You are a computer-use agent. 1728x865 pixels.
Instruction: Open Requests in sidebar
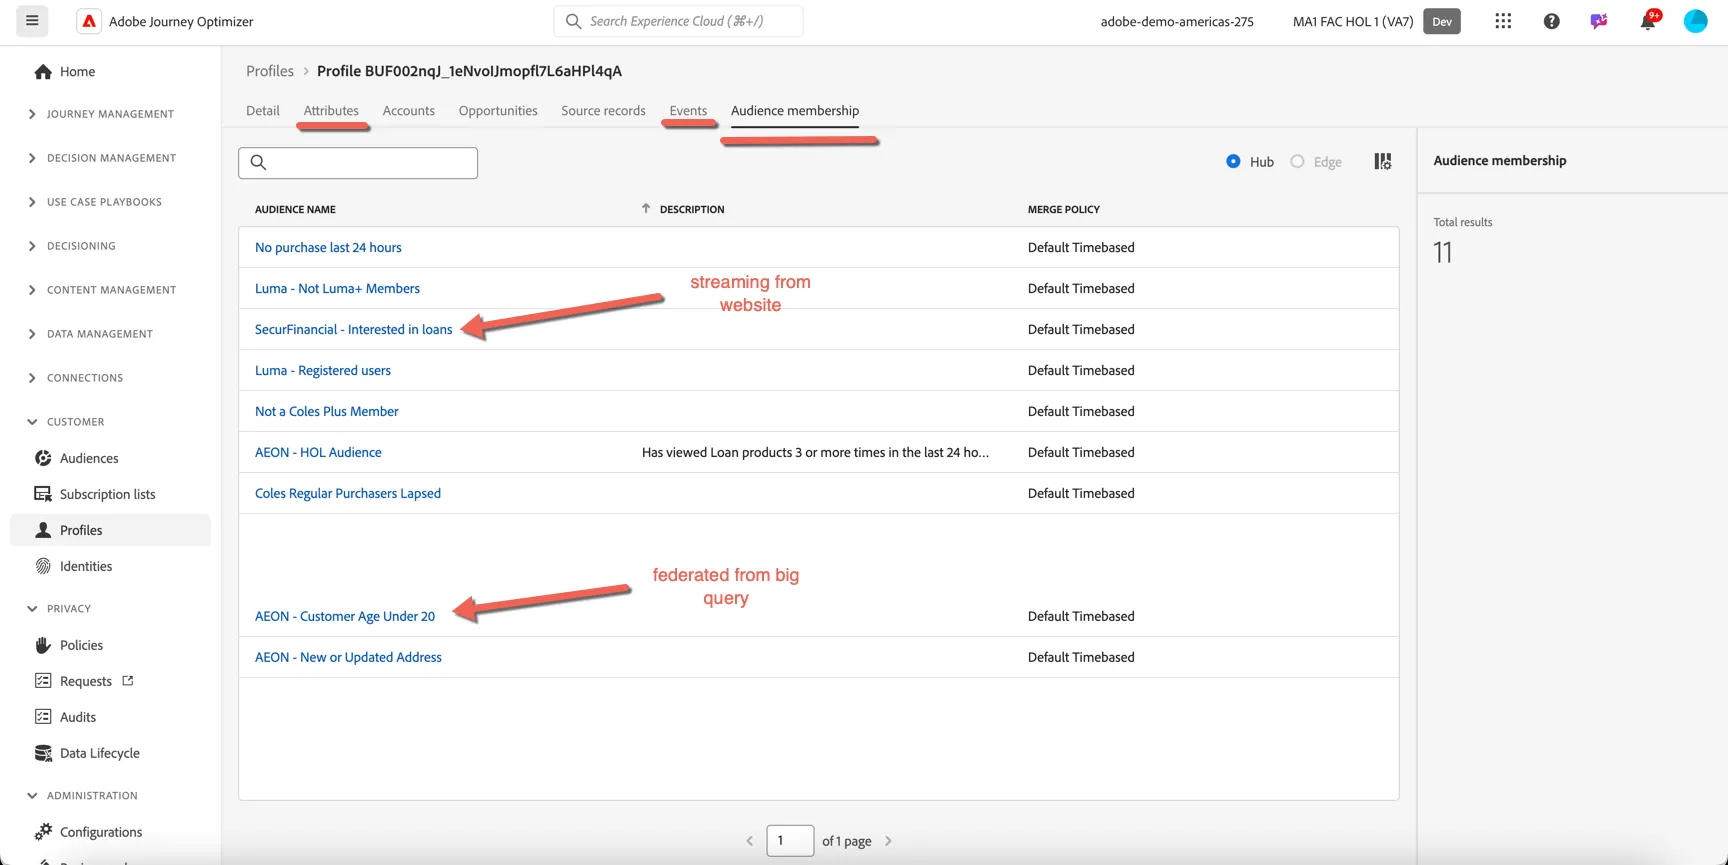(84, 681)
